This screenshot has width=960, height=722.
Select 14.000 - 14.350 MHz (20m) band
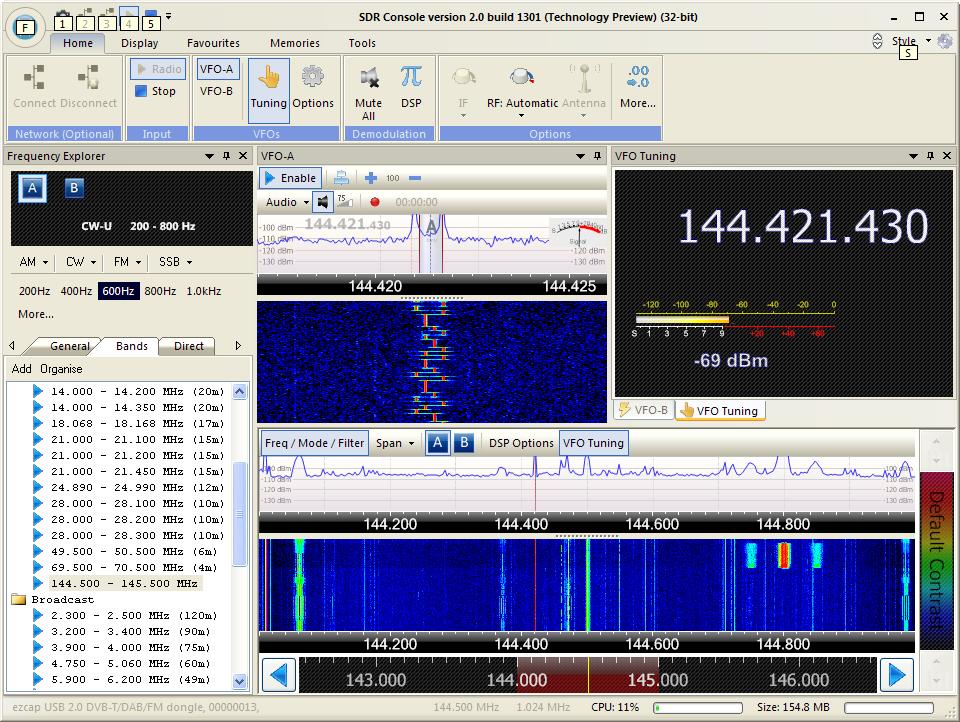137,407
